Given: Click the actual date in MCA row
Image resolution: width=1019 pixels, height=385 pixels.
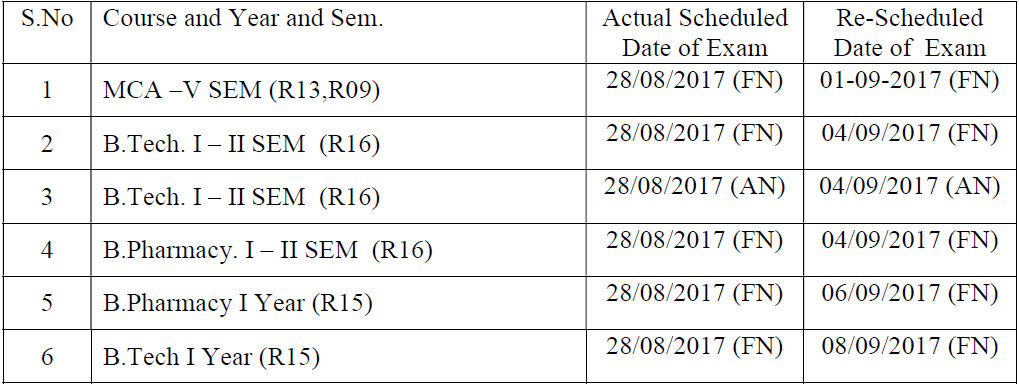Looking at the screenshot, I should [695, 80].
